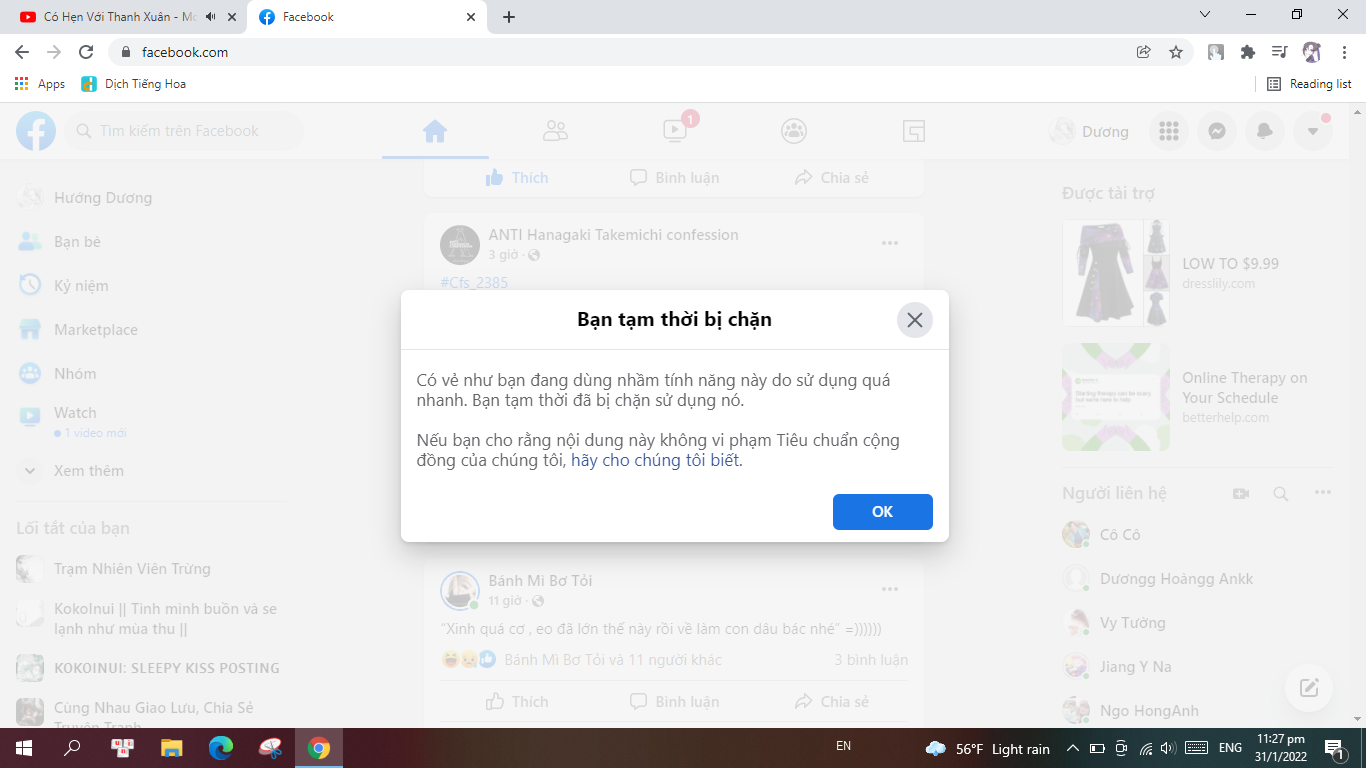1366x768 pixels.
Task: Go to Facebook Home icon
Action: click(434, 130)
